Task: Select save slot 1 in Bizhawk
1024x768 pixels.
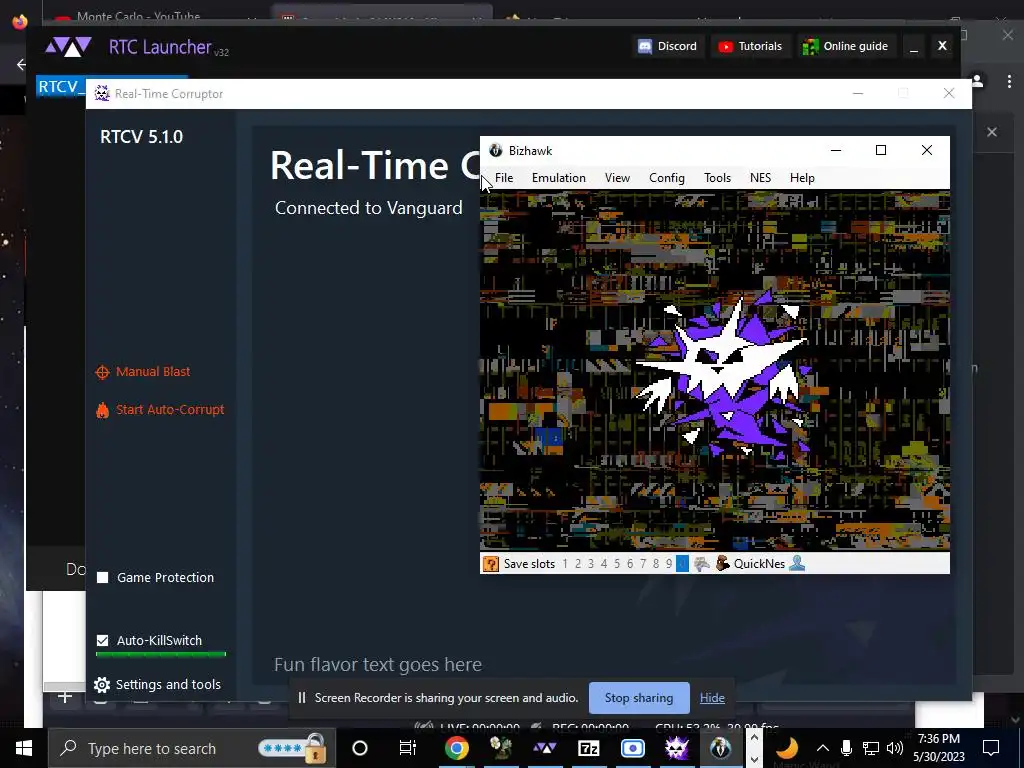Action: (565, 564)
